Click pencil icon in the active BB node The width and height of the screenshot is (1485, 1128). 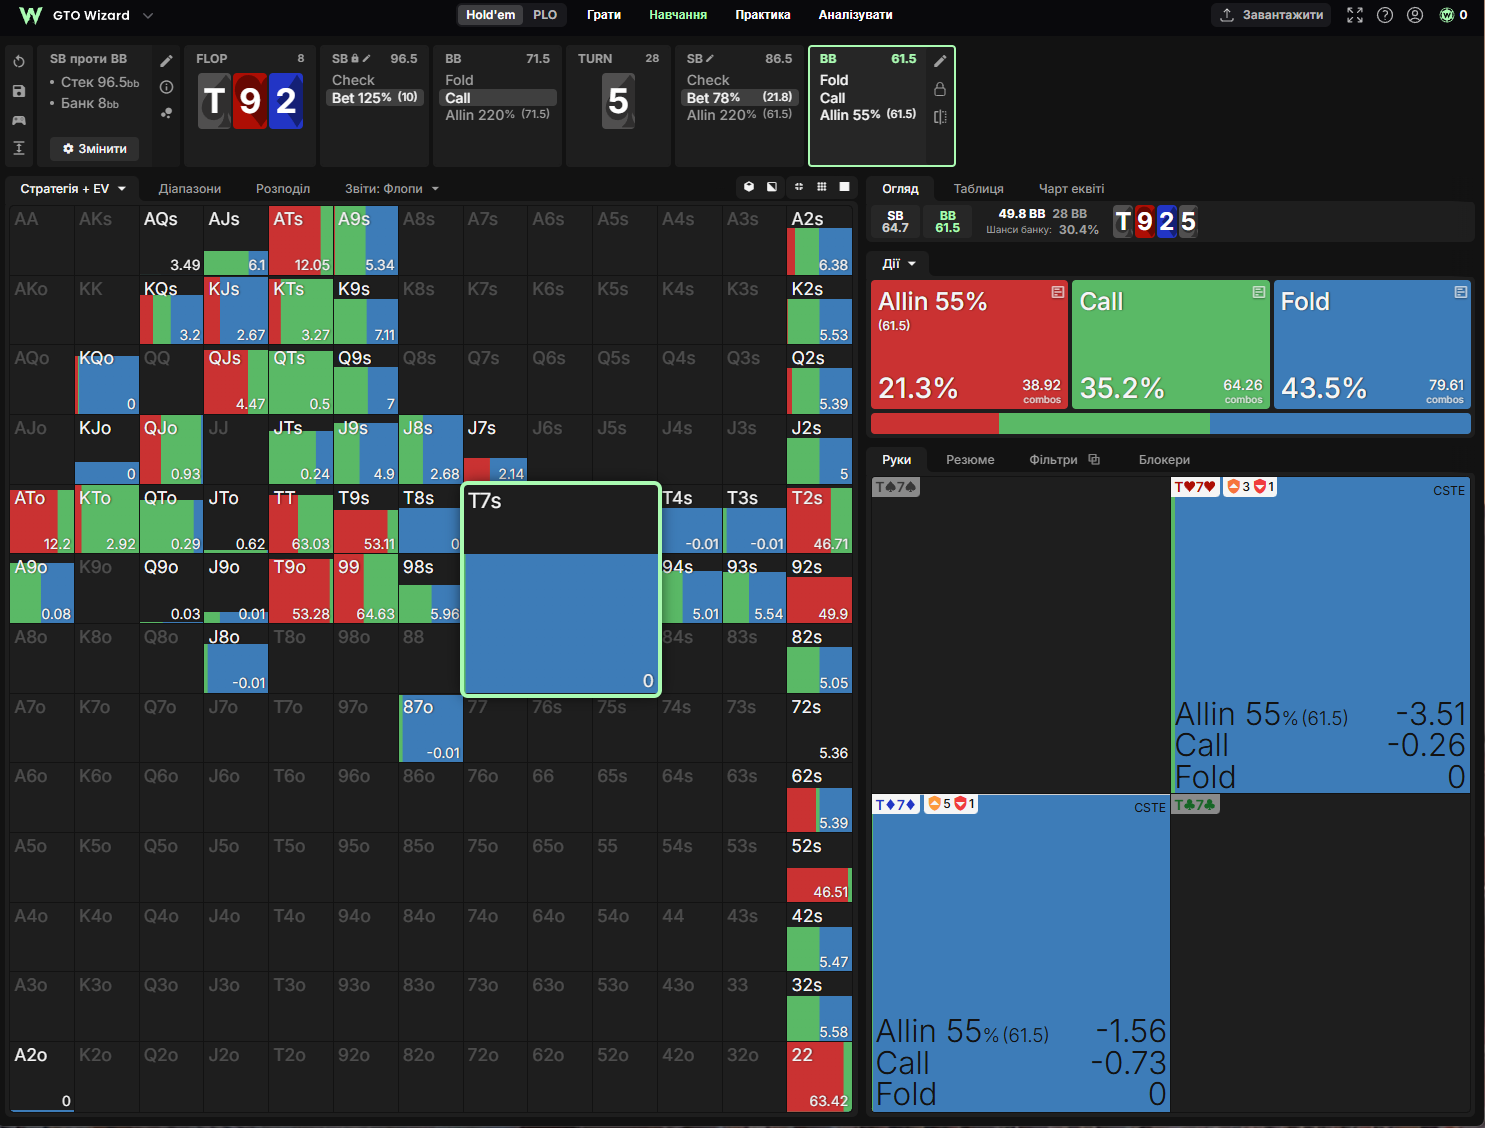point(940,61)
